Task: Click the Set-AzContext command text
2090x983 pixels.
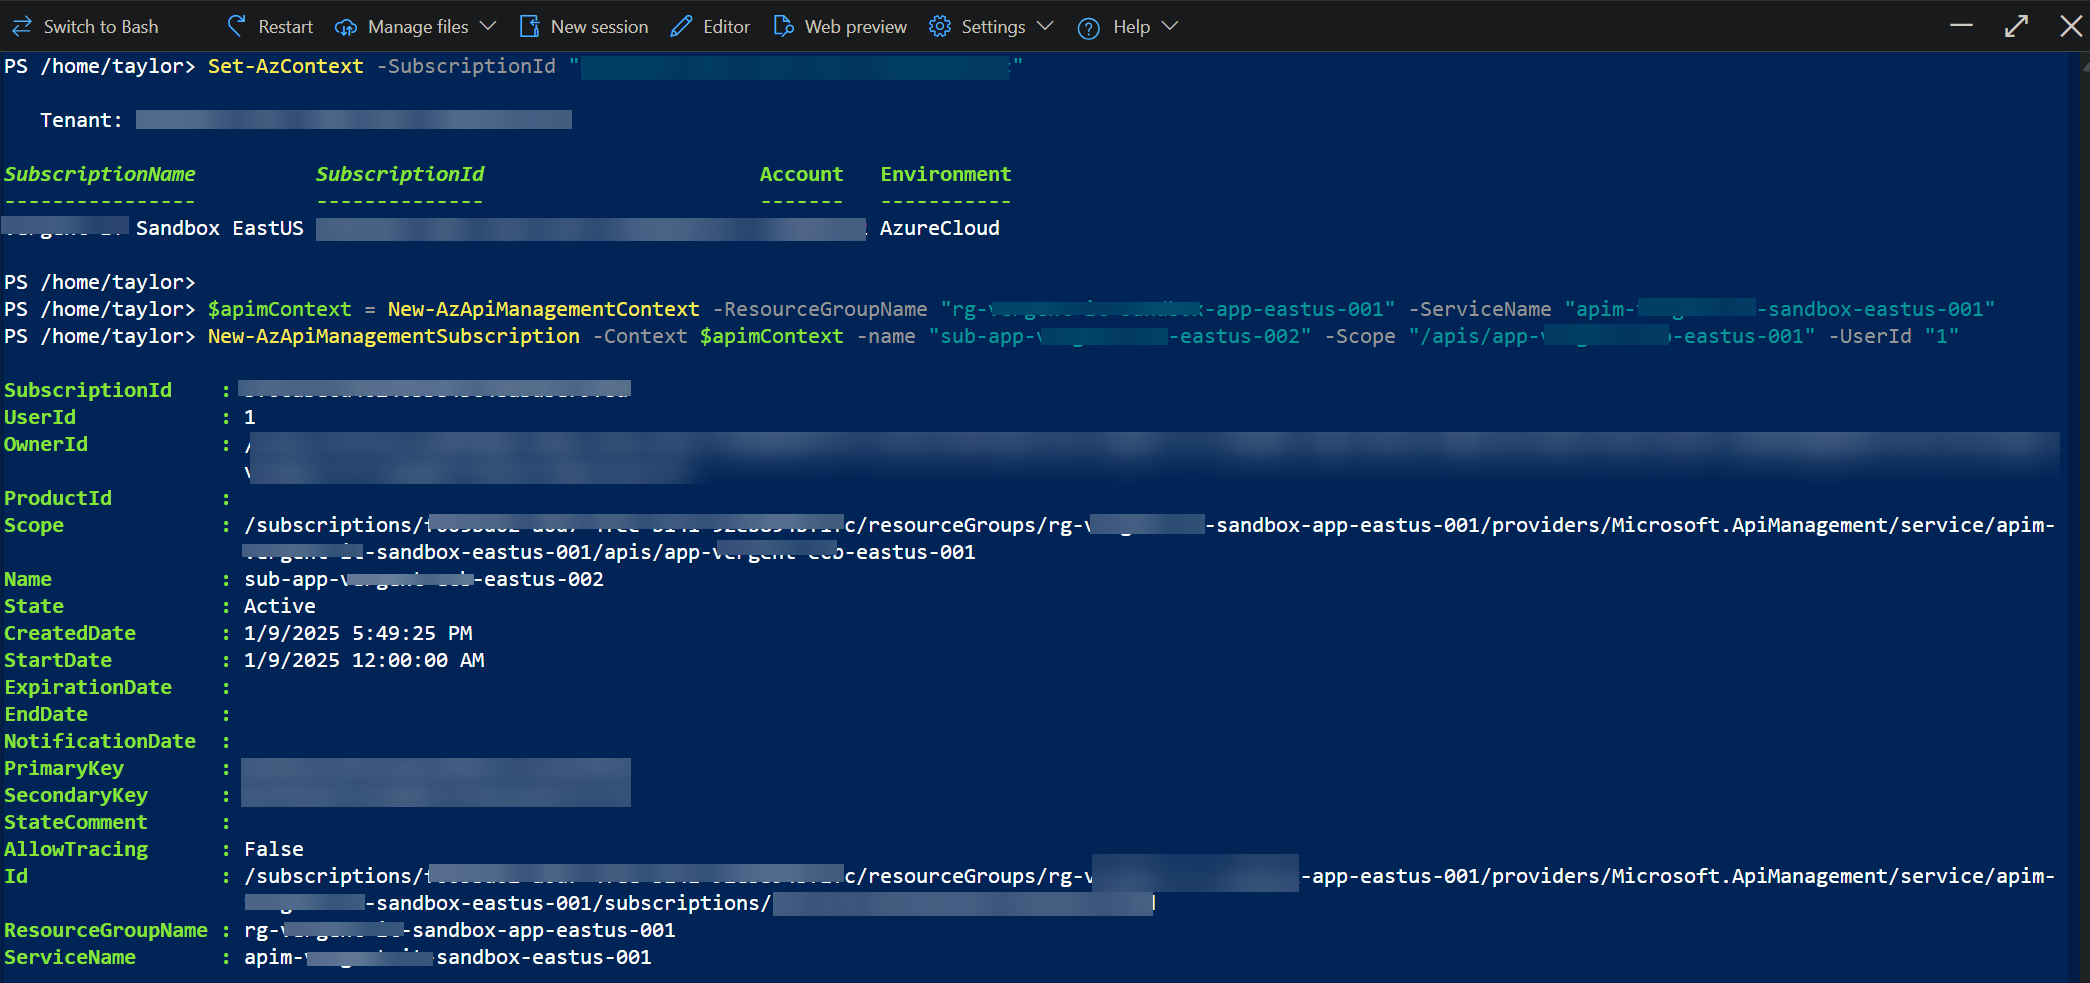Action: [286, 66]
